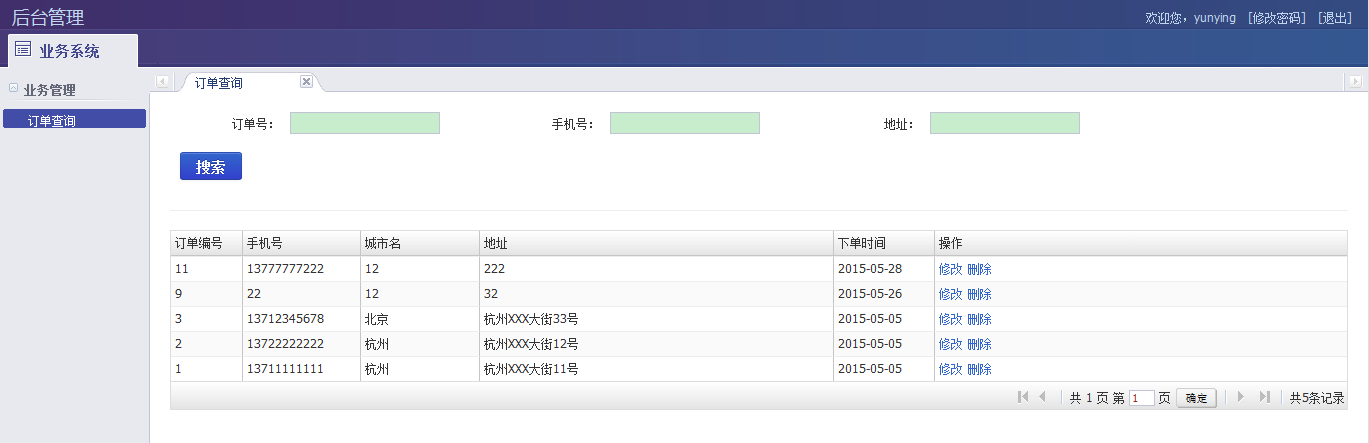Switch to the 订单查询 content tab
The height and width of the screenshot is (443, 1369).
[218, 83]
